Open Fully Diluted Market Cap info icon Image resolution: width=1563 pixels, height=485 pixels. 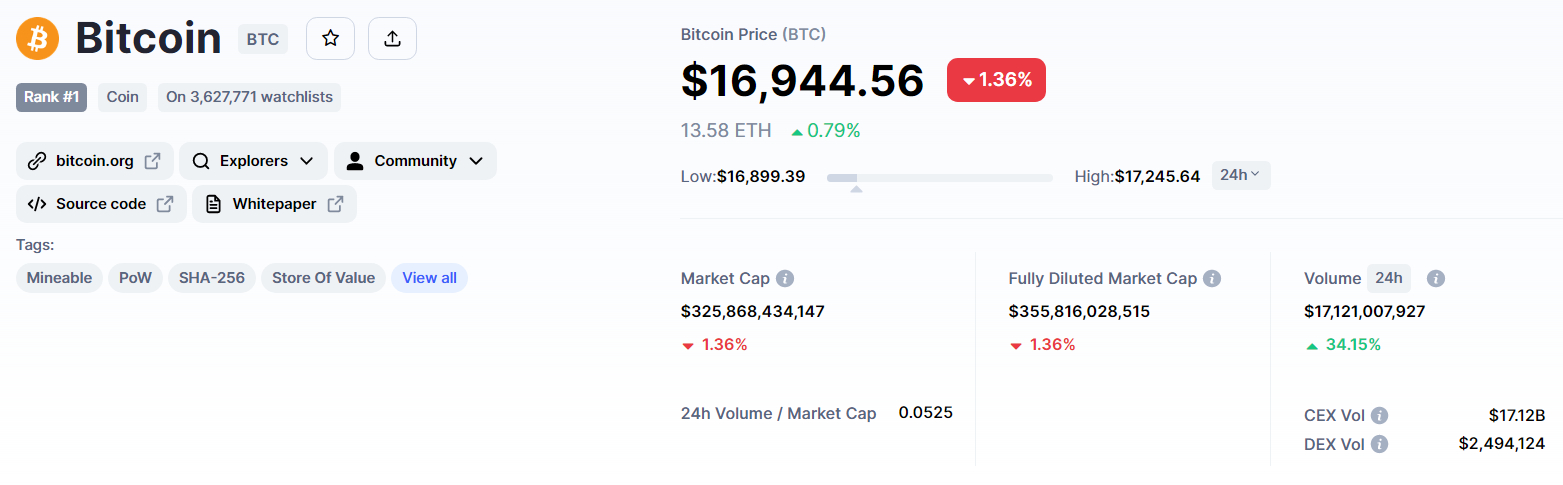[x=1212, y=279]
